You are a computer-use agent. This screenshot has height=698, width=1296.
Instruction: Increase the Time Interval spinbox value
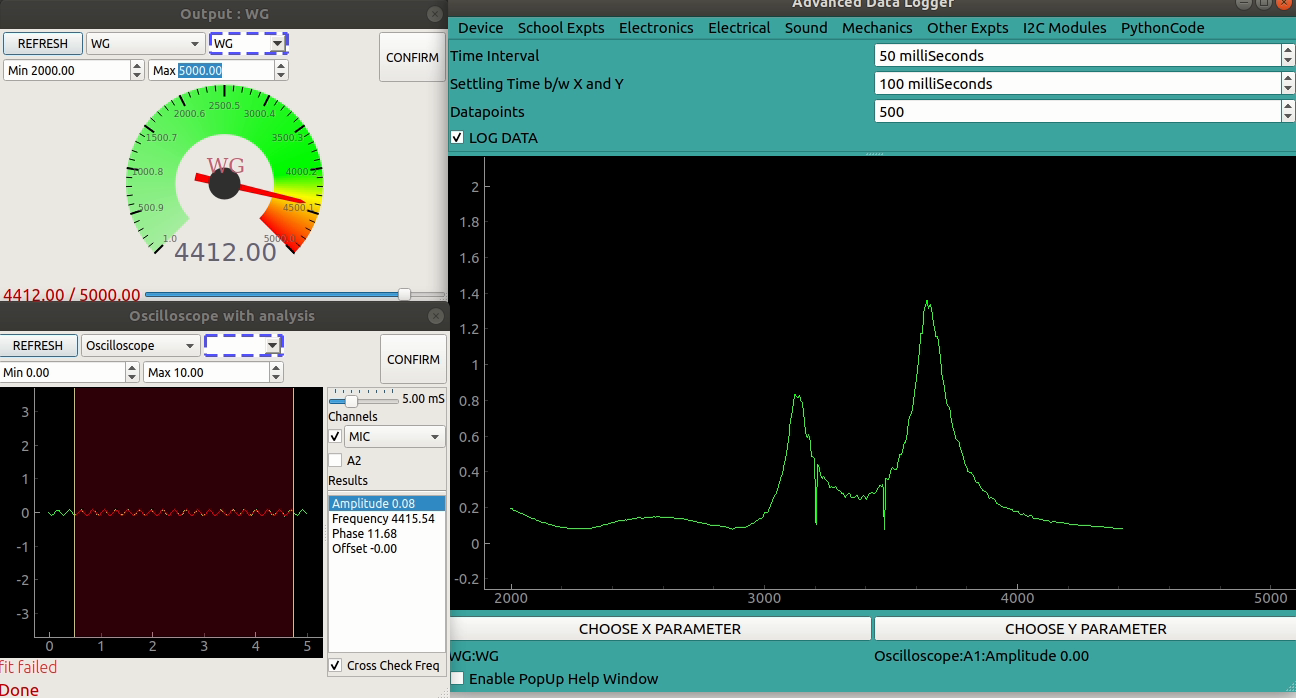1287,50
